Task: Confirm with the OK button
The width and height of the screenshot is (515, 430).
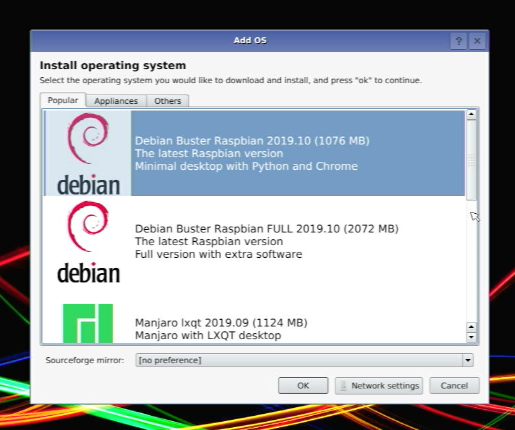Action: coord(303,386)
